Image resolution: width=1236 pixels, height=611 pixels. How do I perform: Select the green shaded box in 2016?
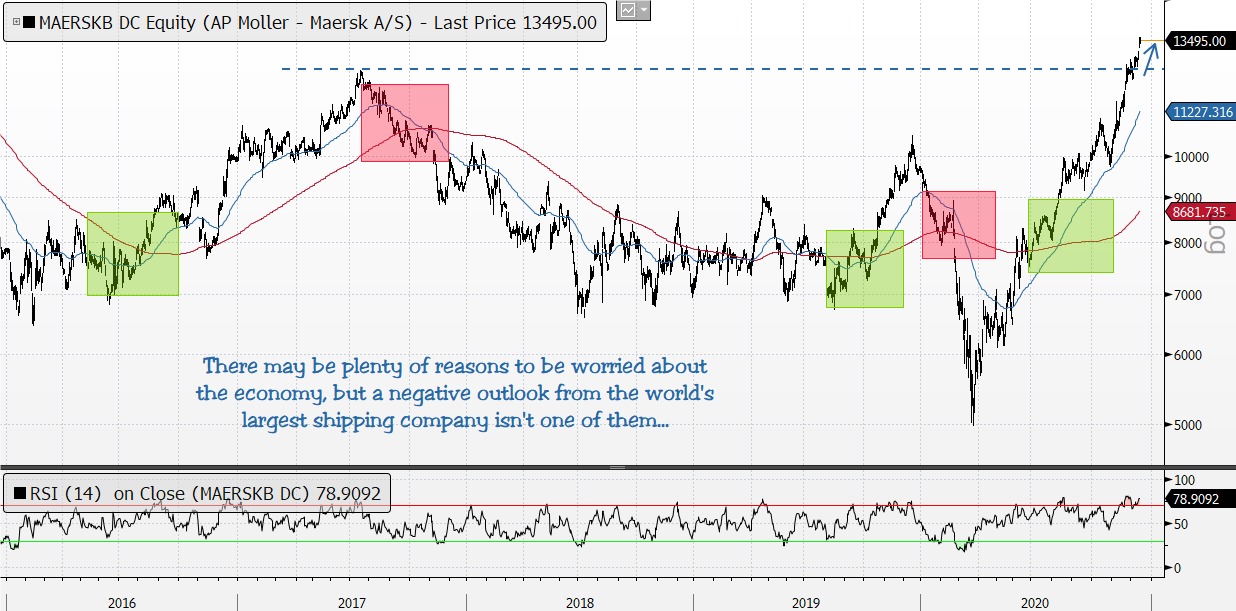click(132, 253)
